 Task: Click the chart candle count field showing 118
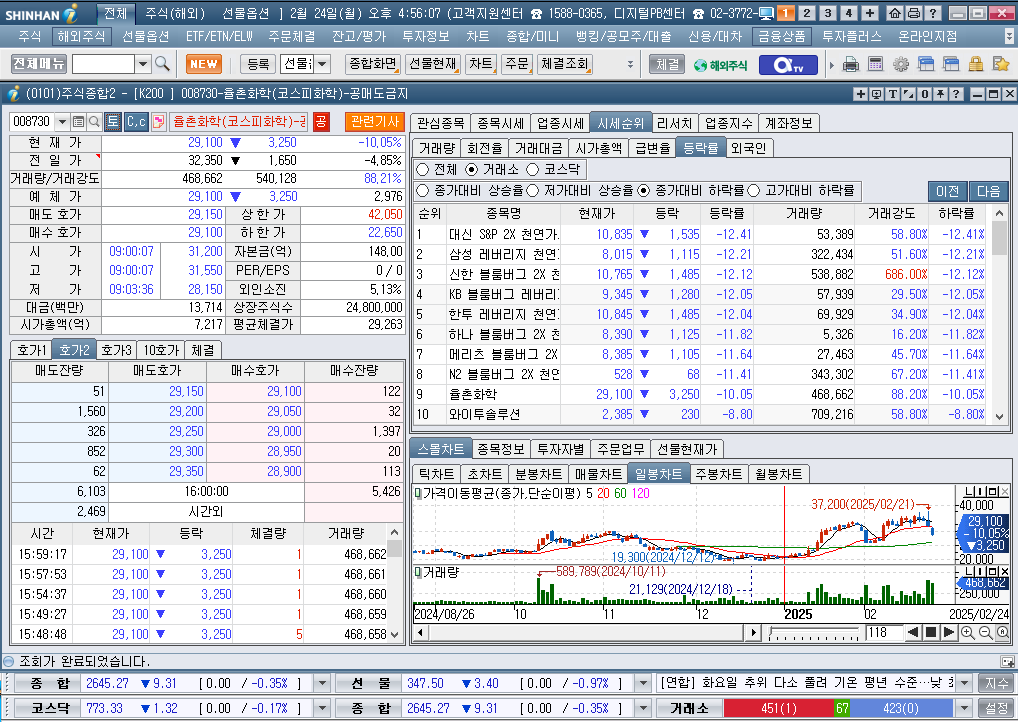(884, 632)
